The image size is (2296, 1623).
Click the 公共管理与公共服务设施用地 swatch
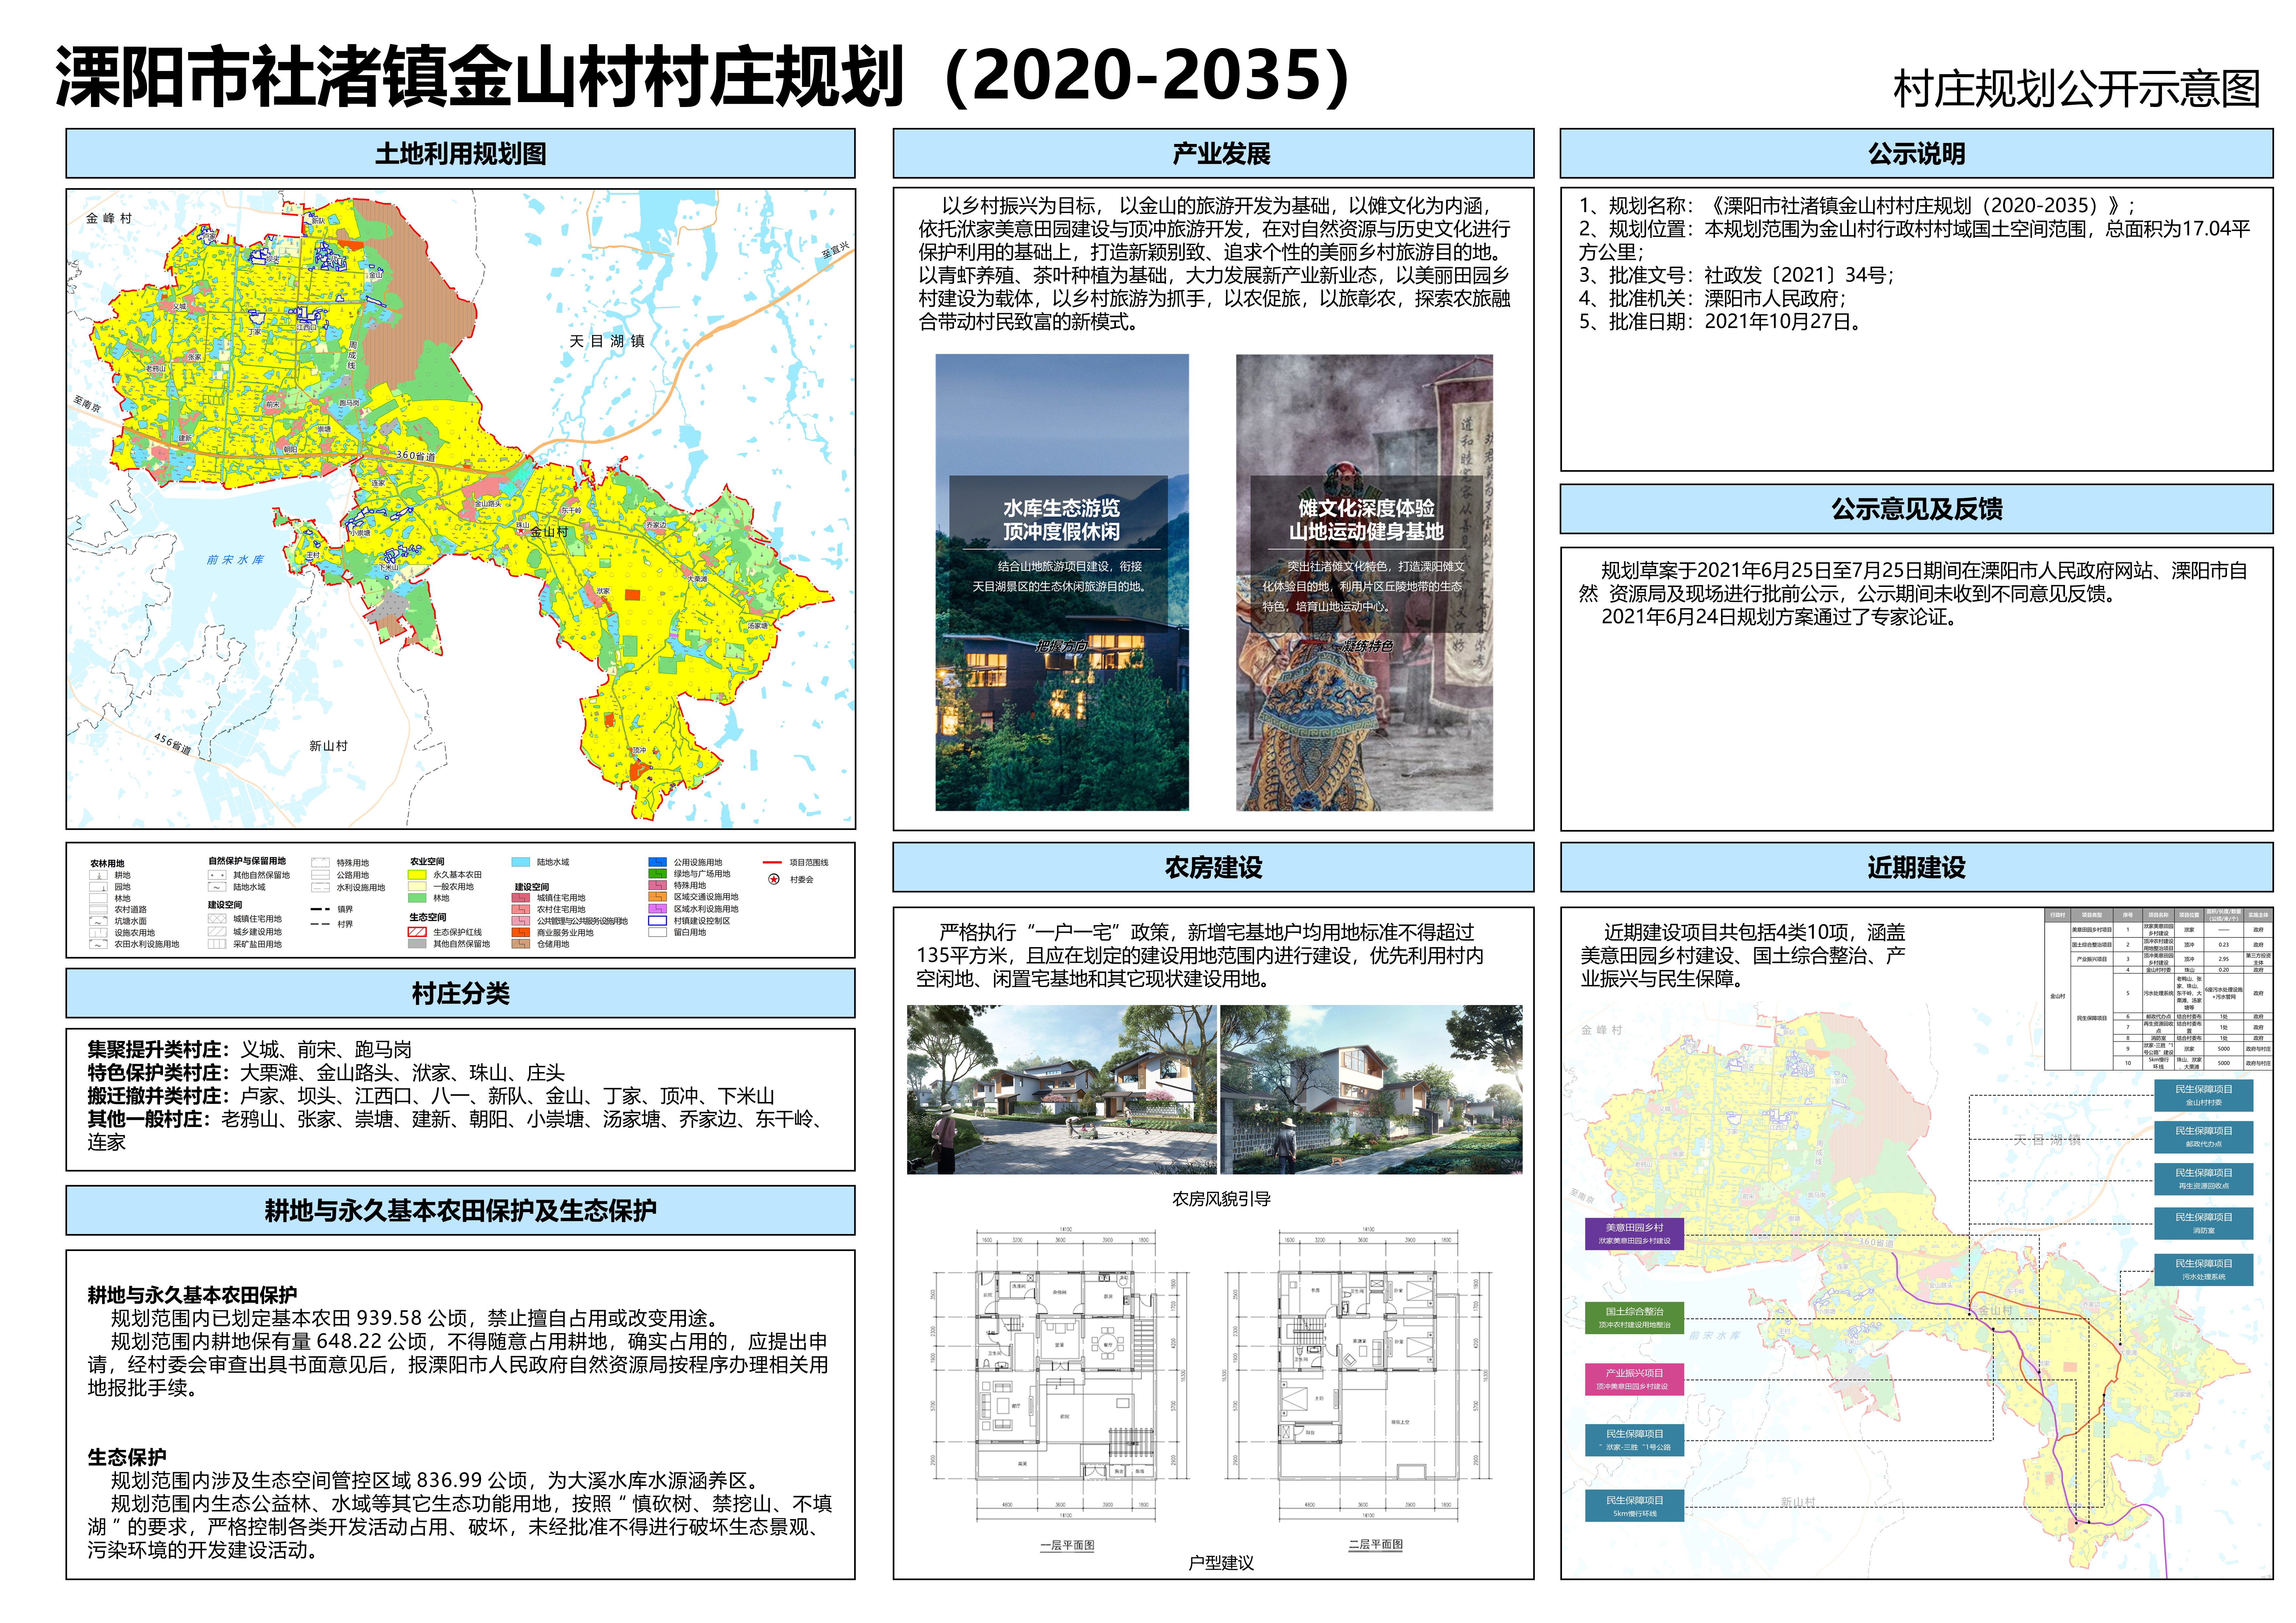click(521, 921)
